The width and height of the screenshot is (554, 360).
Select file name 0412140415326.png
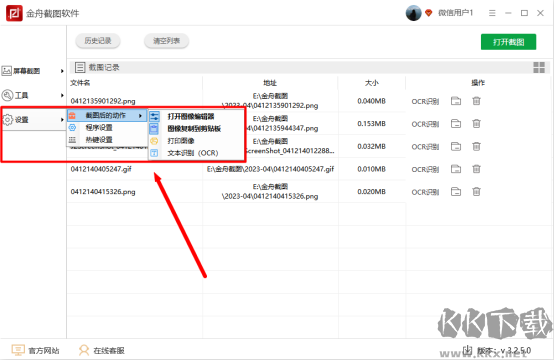103,191
